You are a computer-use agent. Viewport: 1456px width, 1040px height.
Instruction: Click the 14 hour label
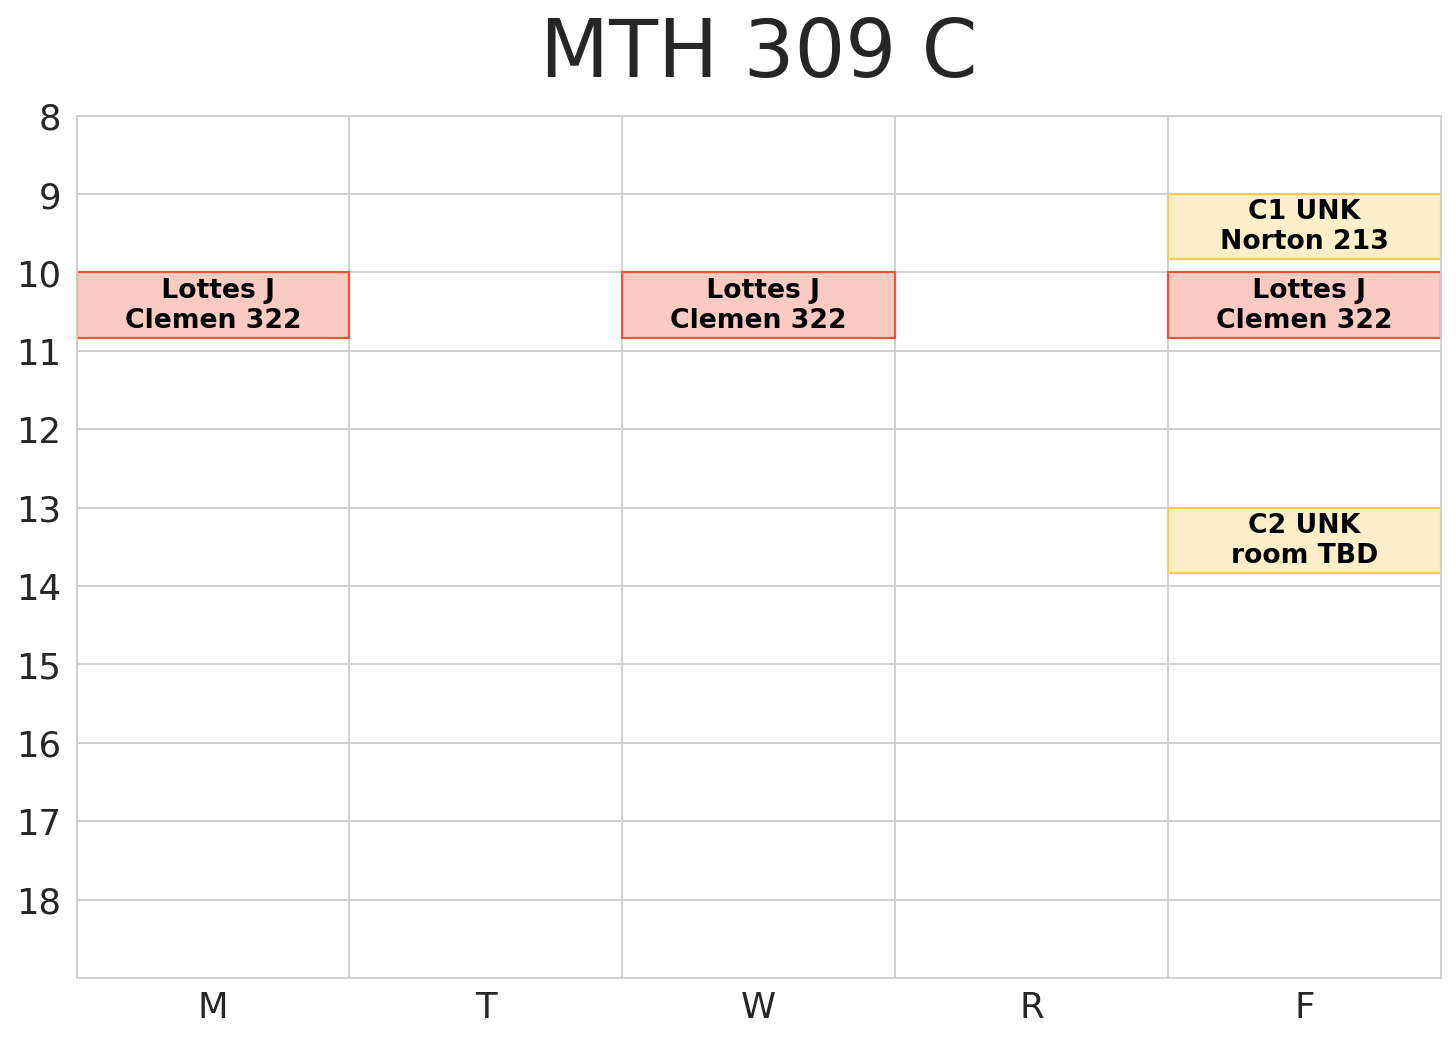tap(40, 589)
